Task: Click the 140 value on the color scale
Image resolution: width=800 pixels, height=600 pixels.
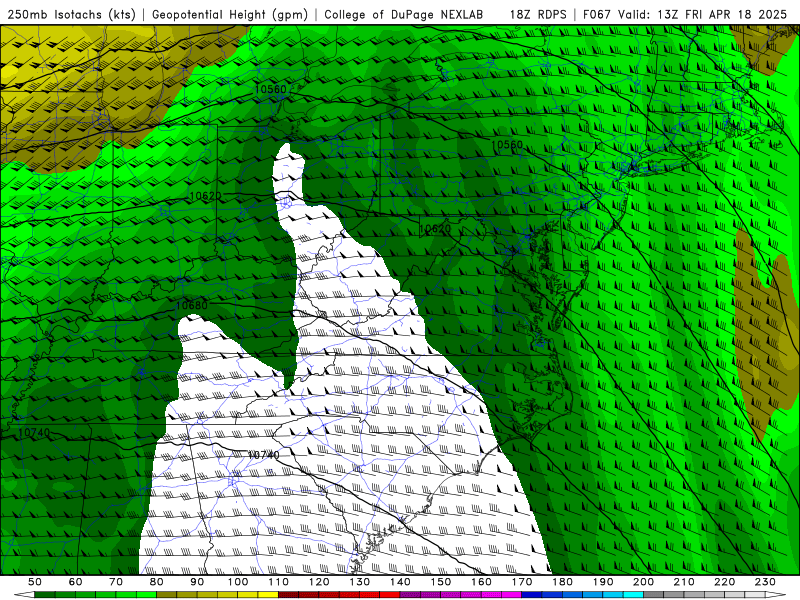Action: click(400, 582)
